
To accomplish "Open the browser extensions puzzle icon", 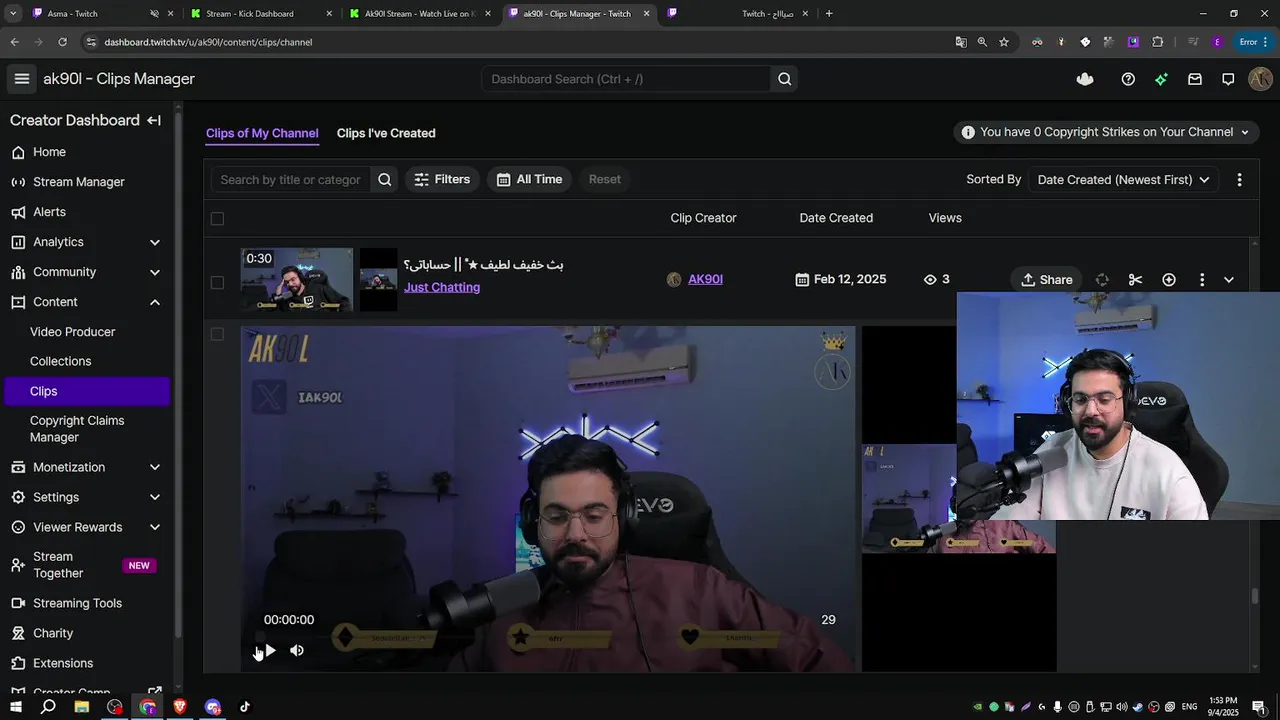I will coord(1158,42).
